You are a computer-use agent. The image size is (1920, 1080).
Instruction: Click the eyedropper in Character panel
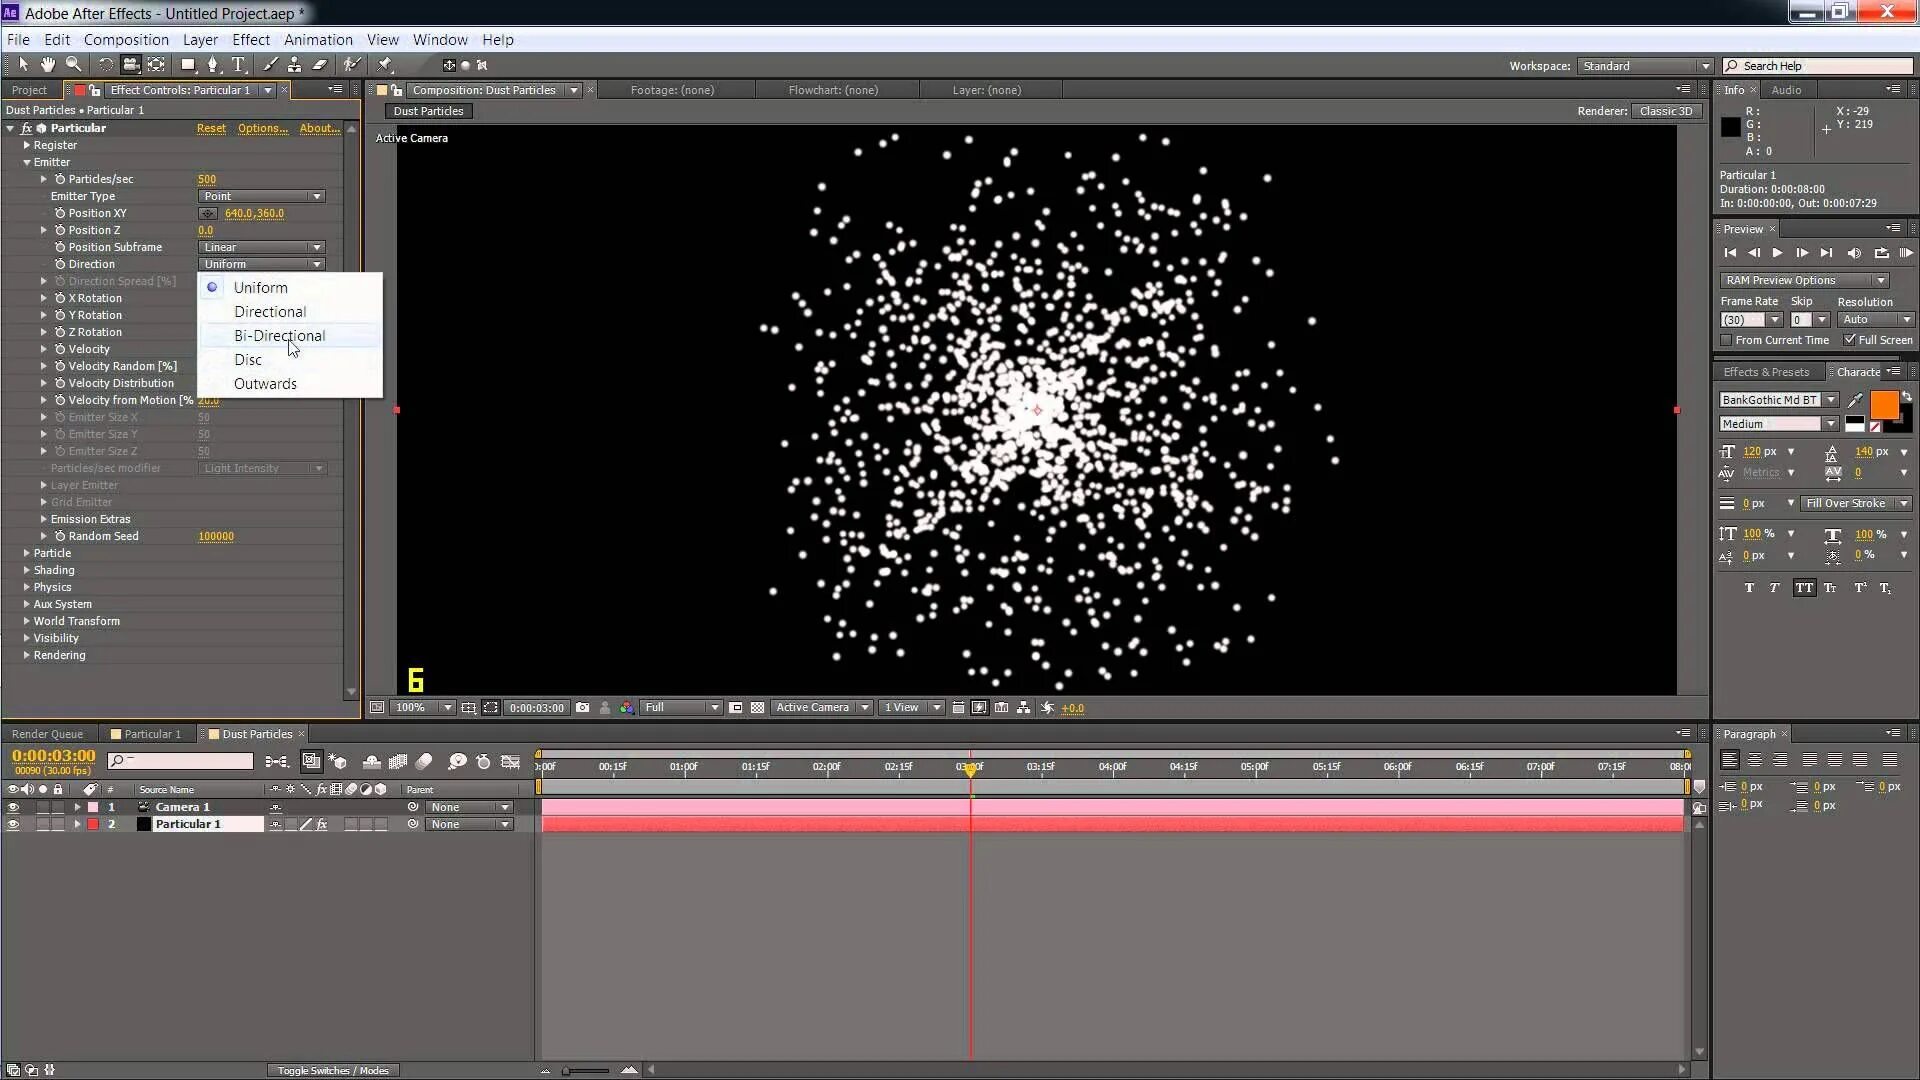click(1855, 400)
